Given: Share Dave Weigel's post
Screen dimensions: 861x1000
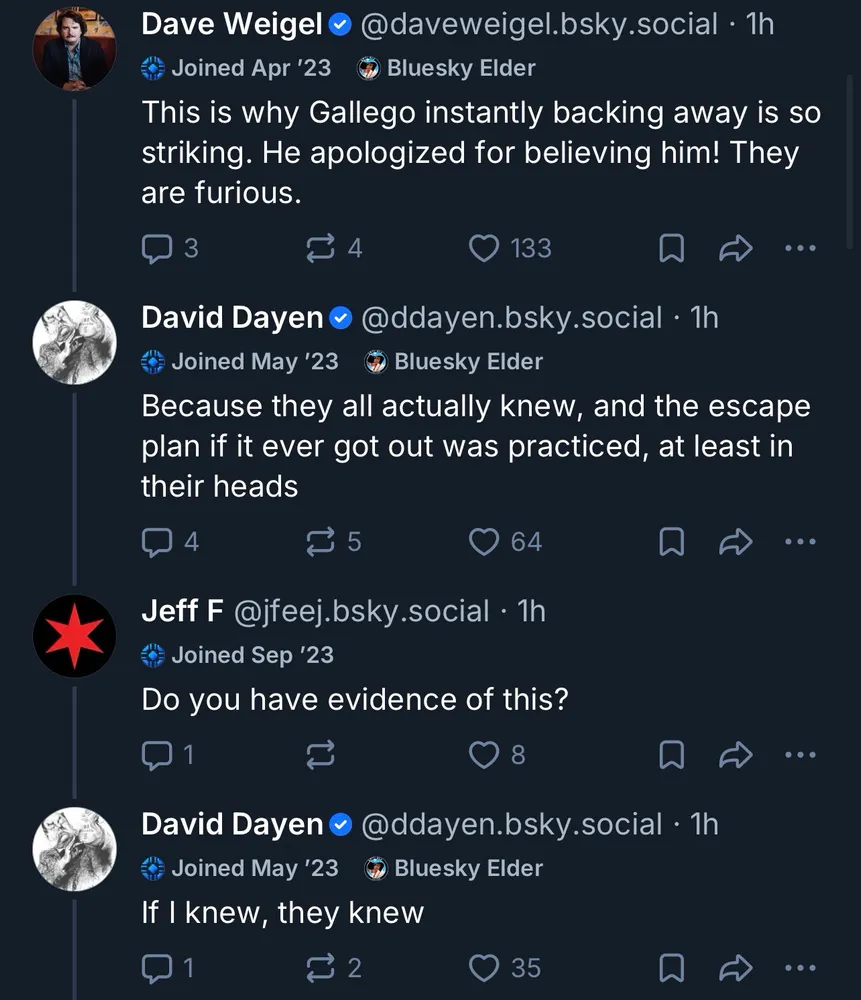Looking at the screenshot, I should tap(735, 249).
